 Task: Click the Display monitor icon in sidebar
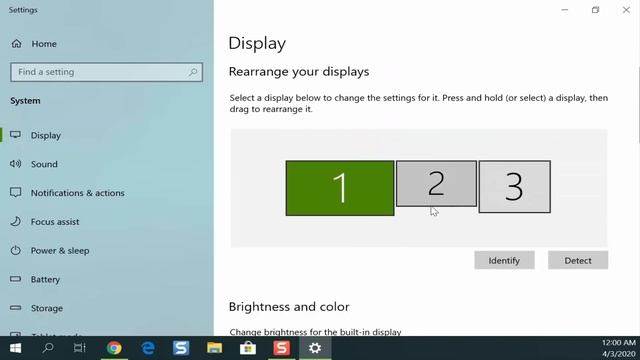[x=16, y=135]
